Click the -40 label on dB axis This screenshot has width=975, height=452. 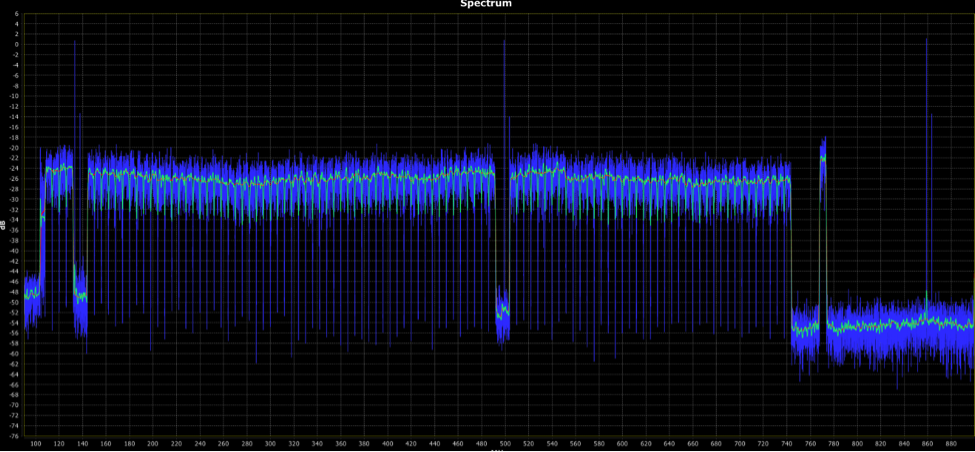click(15, 251)
